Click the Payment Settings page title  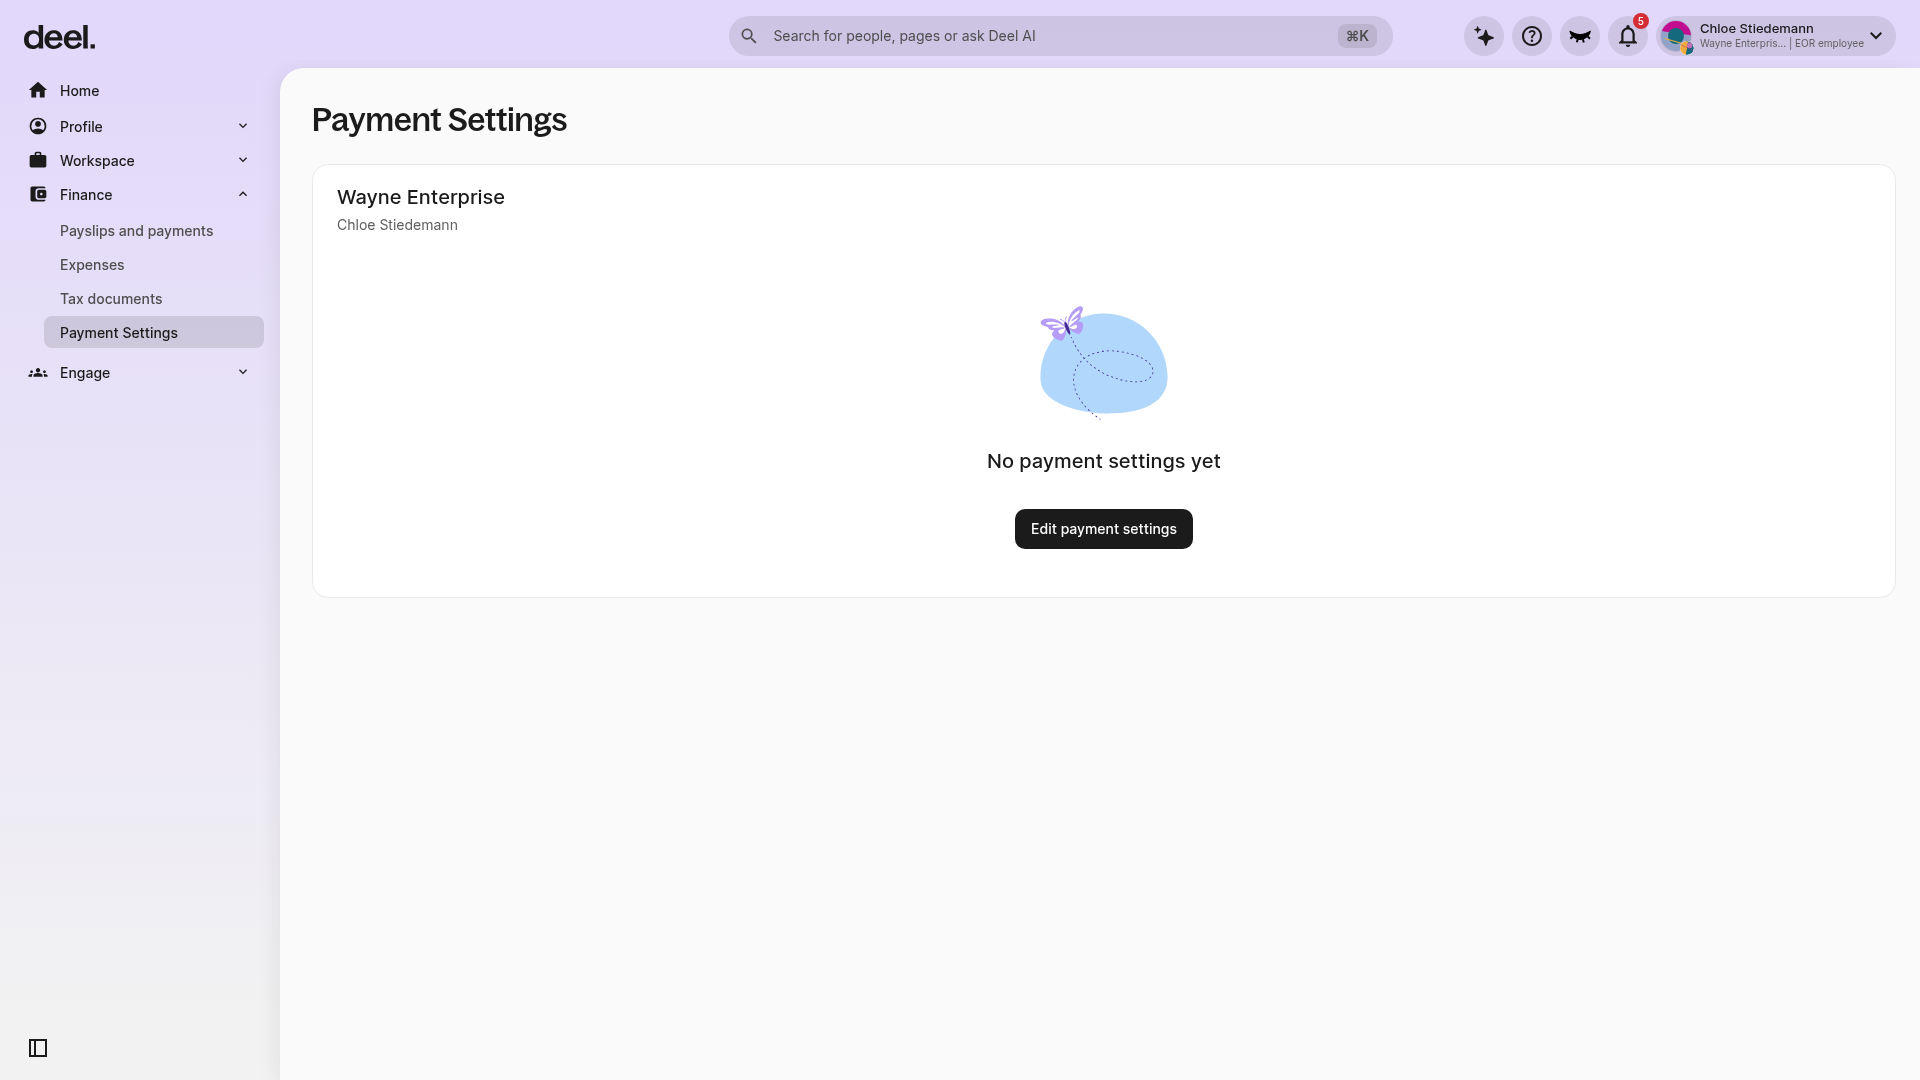(x=439, y=120)
